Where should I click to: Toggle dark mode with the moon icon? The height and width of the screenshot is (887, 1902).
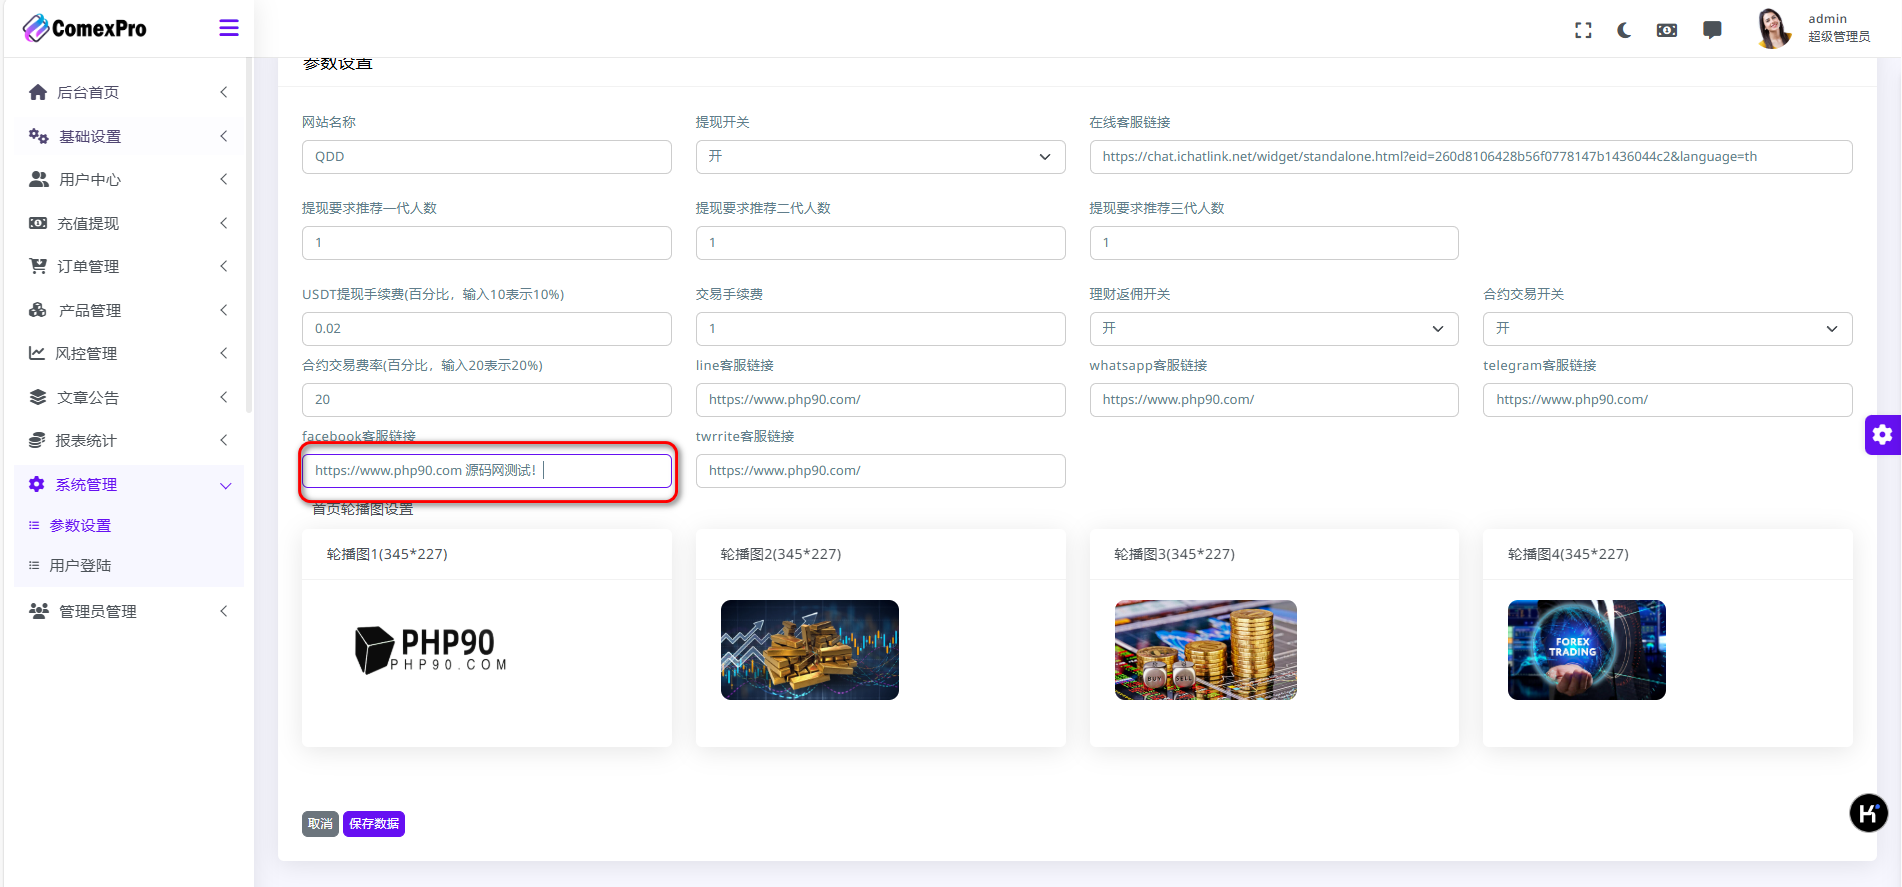1624,30
